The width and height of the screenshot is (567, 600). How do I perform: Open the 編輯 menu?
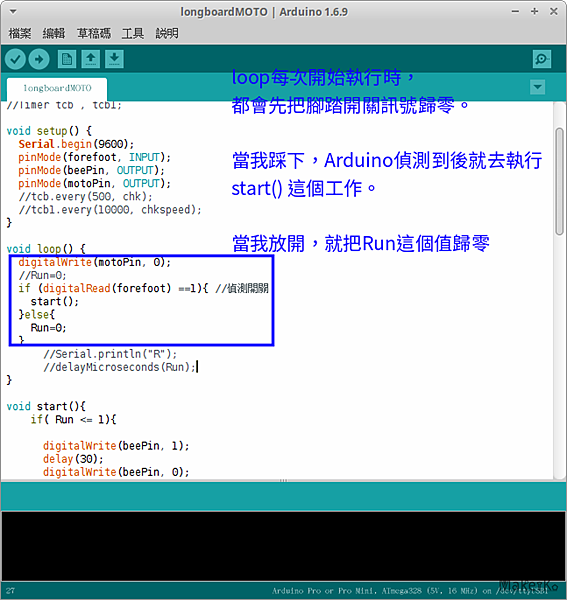point(54,33)
